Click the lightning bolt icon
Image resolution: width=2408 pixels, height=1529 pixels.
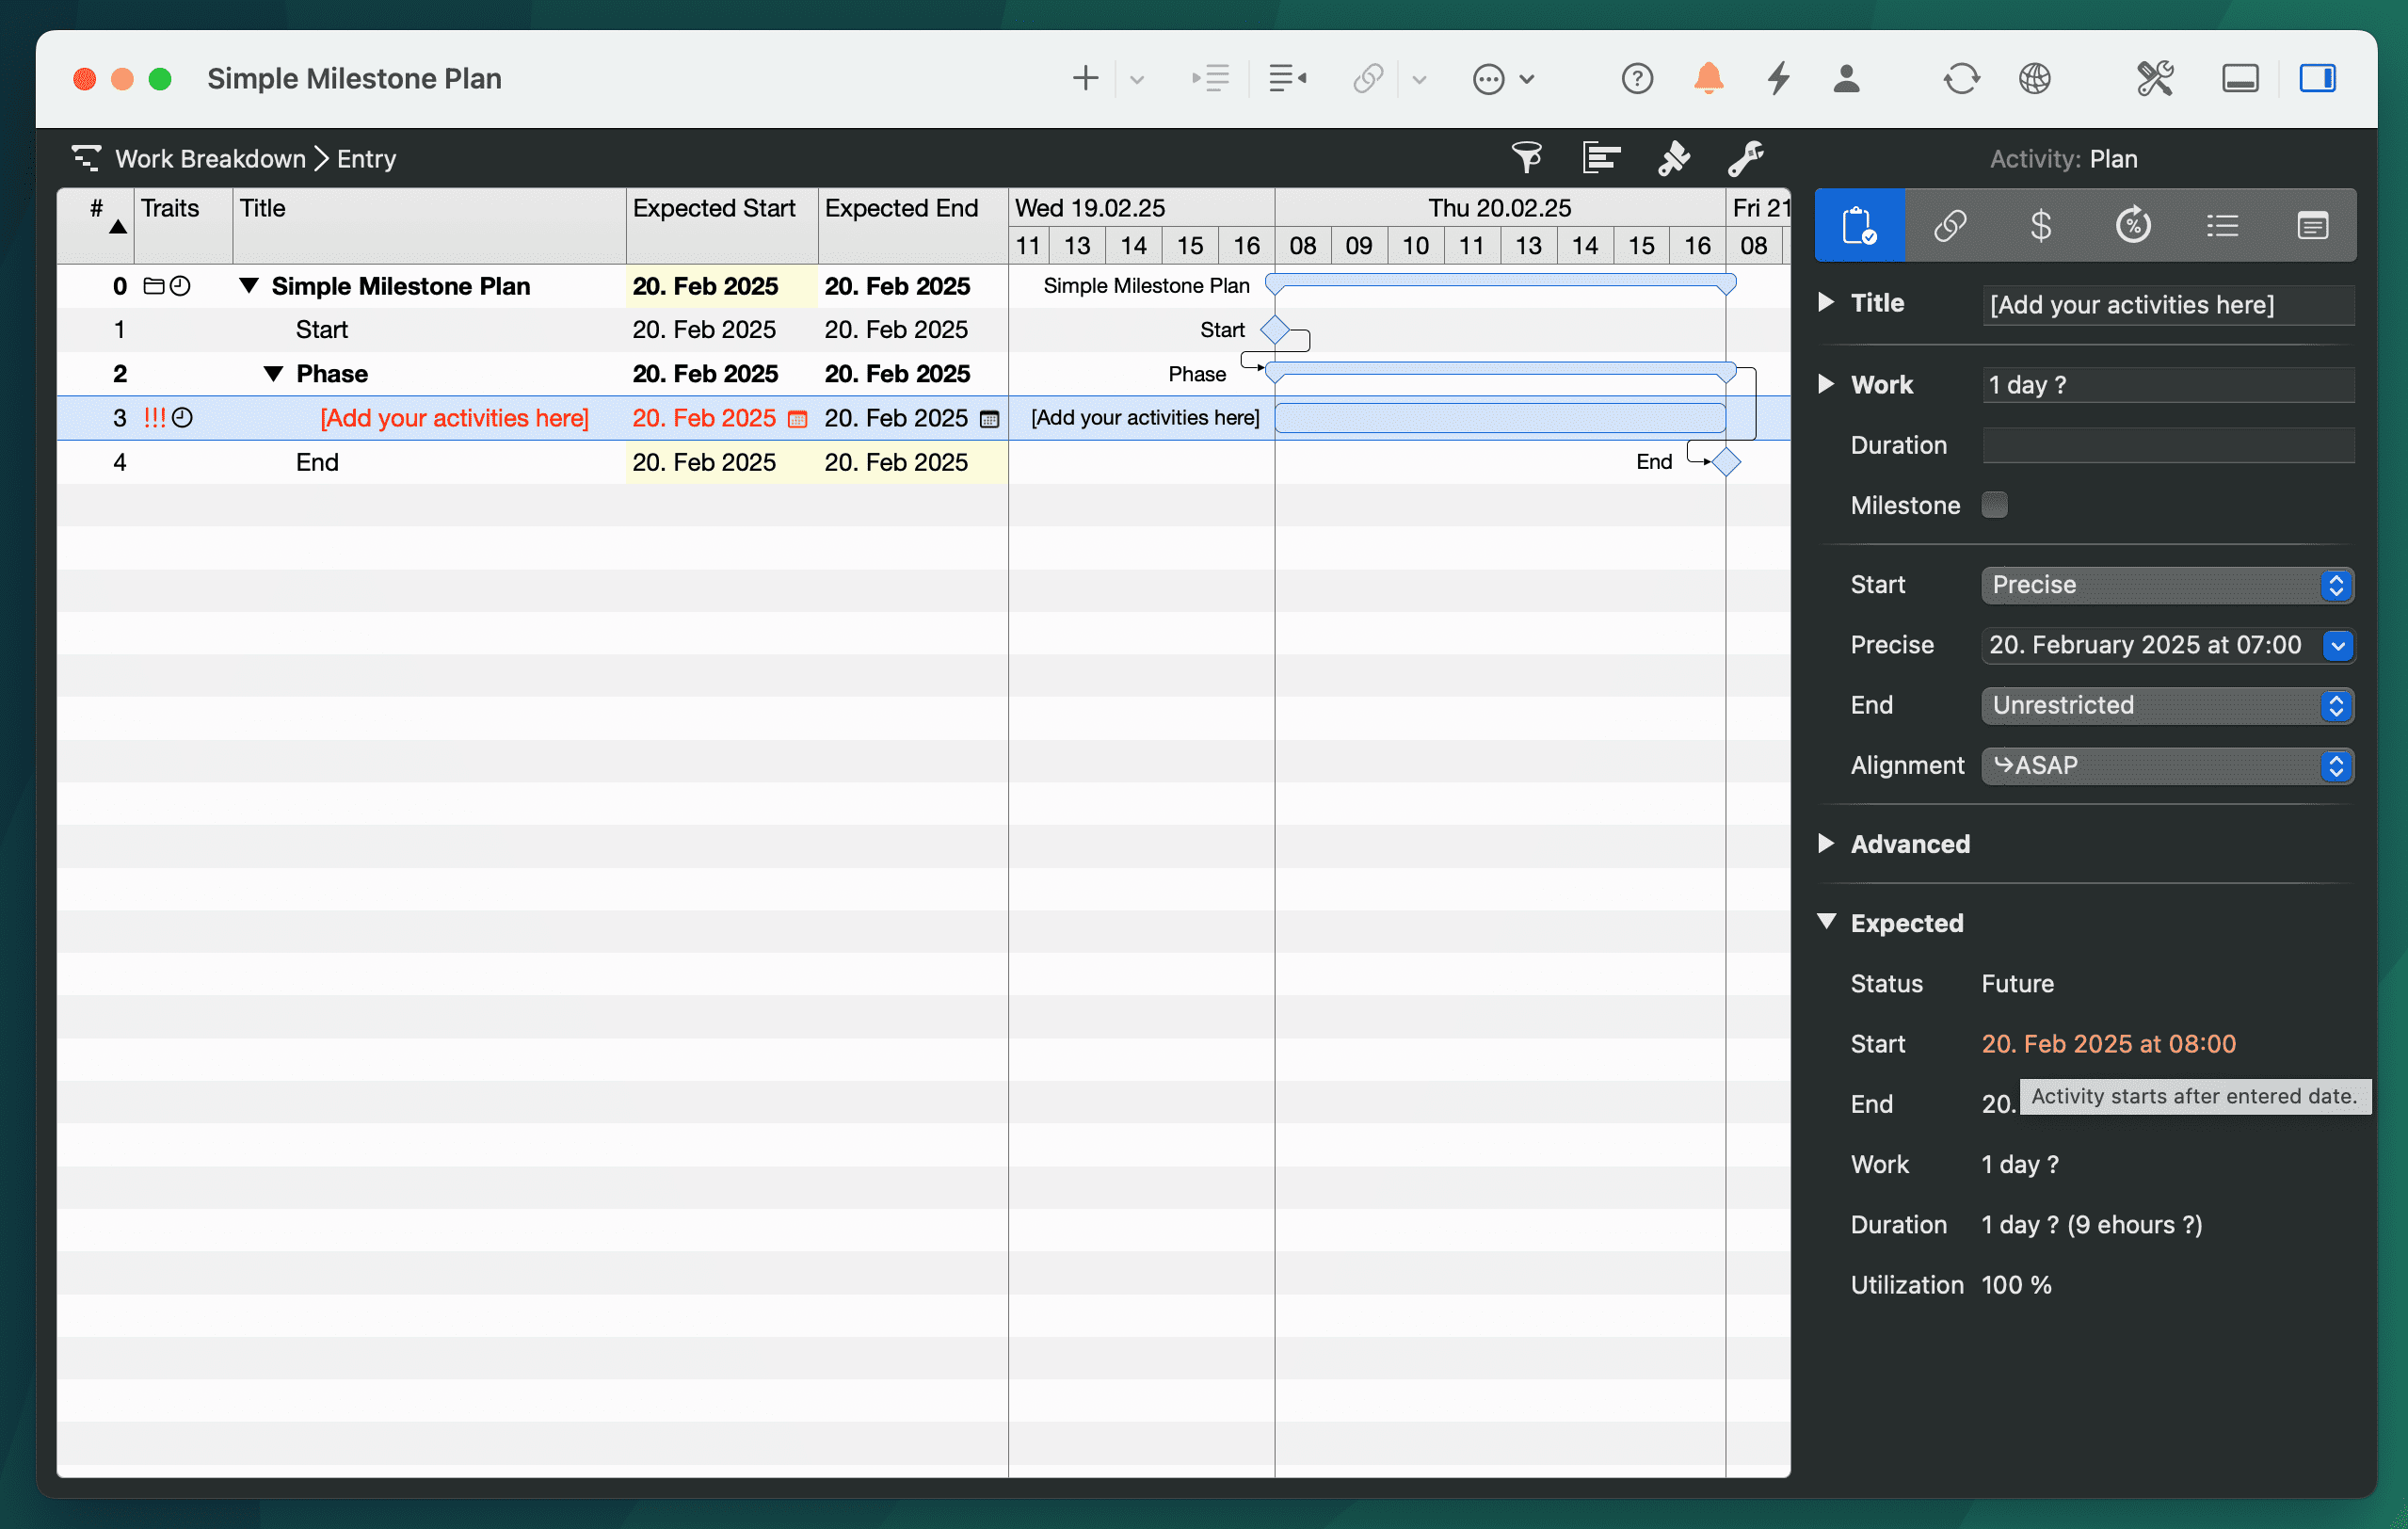coord(1778,78)
